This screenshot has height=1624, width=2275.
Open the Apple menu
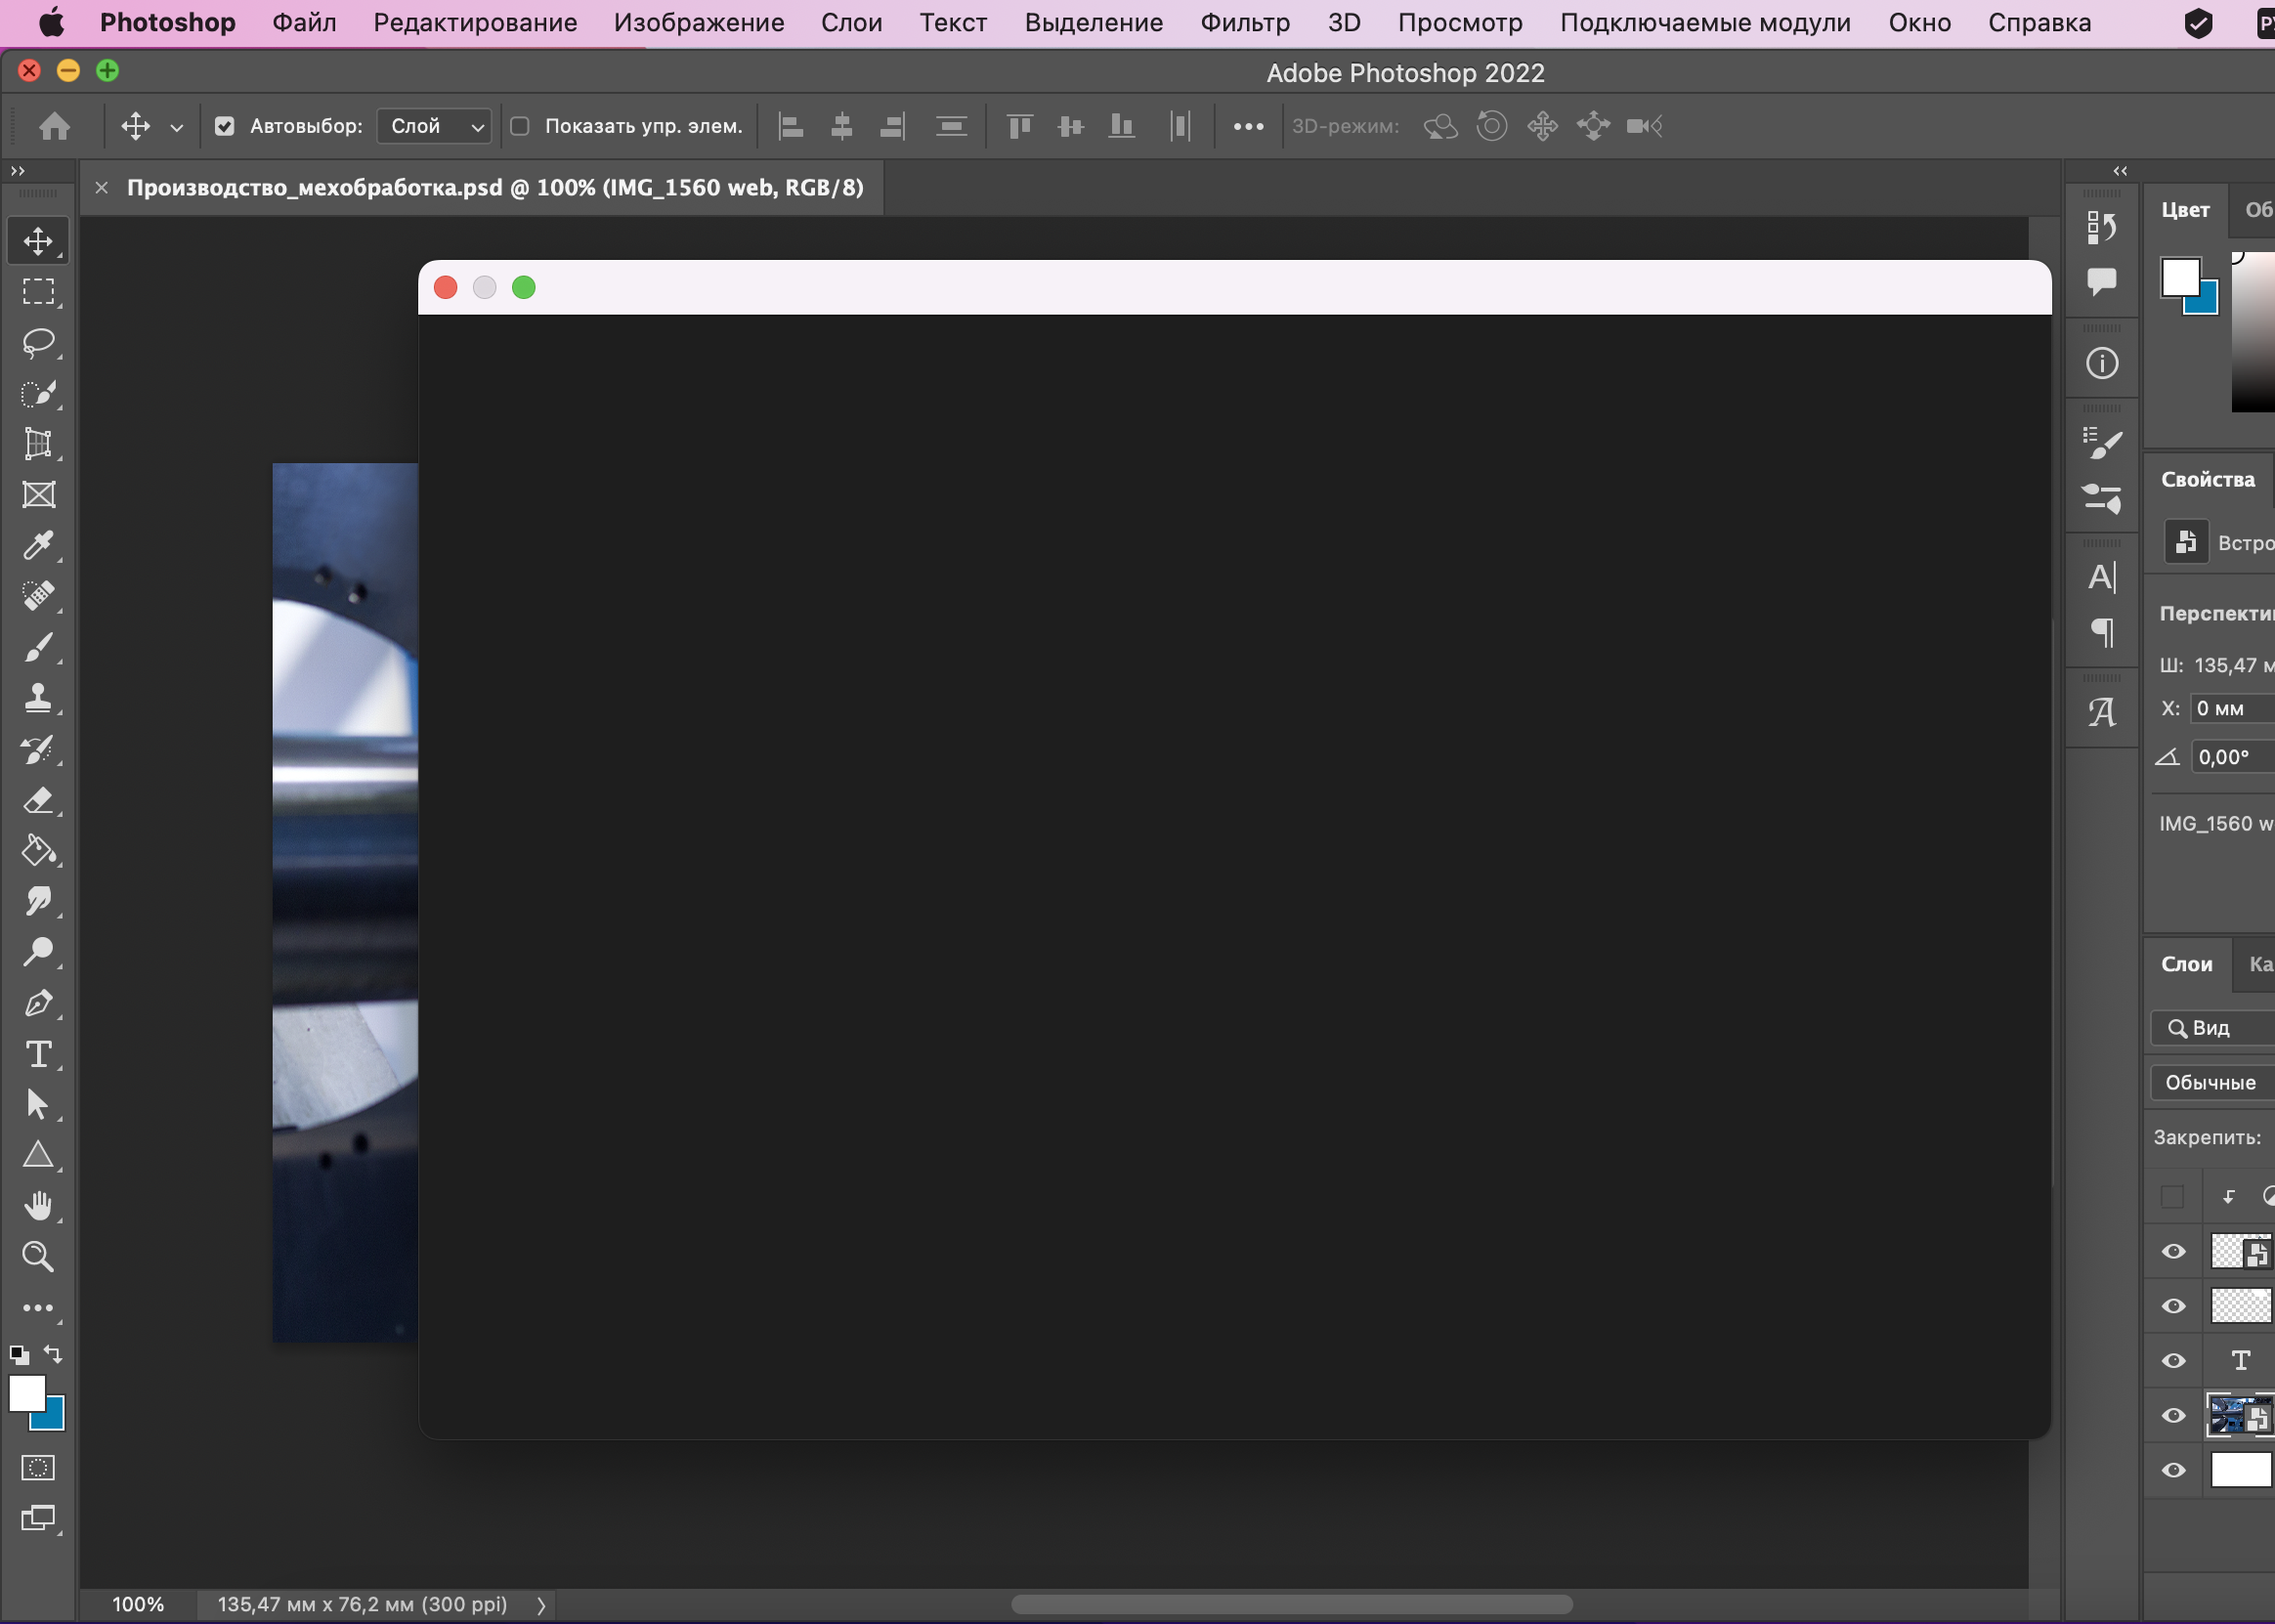(x=52, y=22)
